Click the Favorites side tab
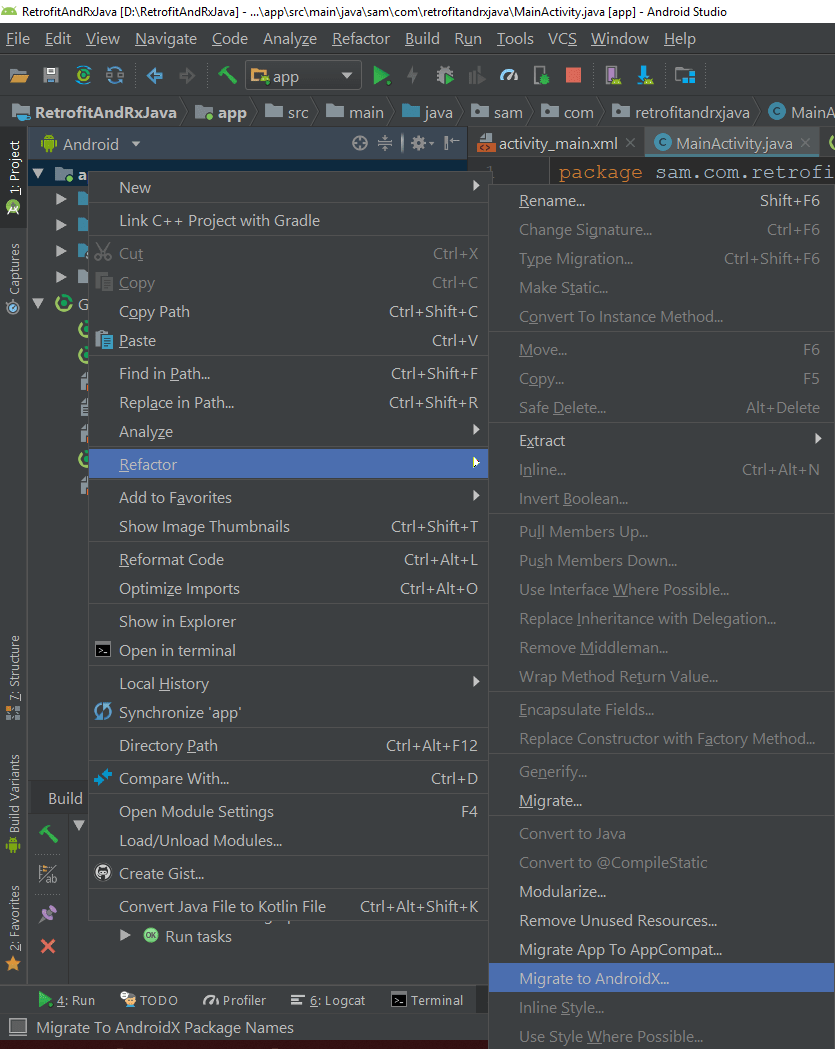This screenshot has width=835, height=1049. coord(13,928)
